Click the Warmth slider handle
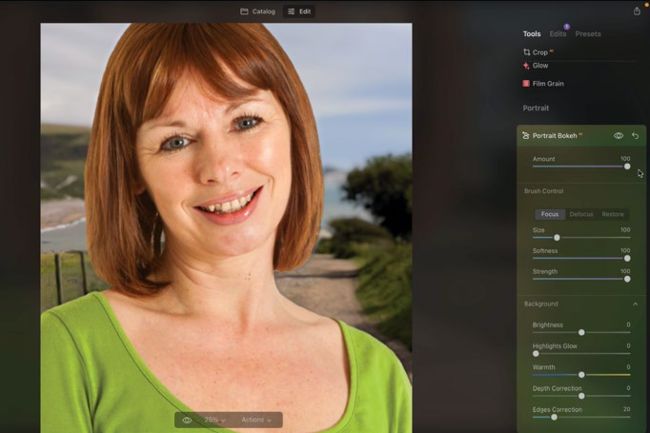650x433 pixels. 581,375
